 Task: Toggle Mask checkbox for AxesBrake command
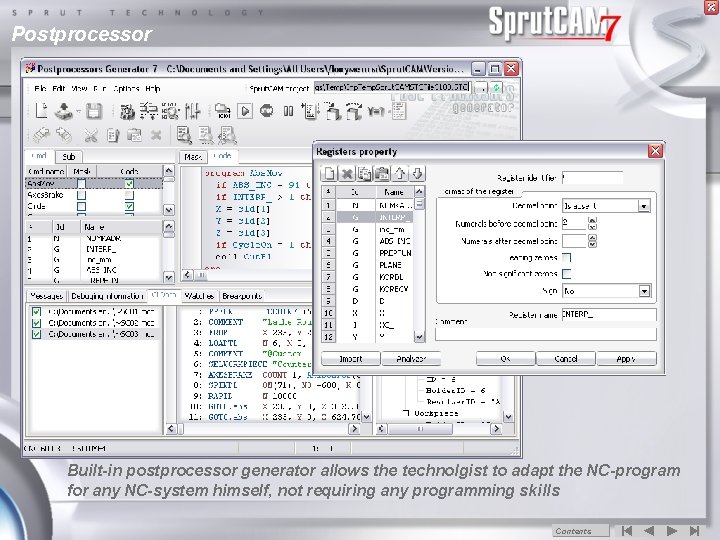coord(81,195)
